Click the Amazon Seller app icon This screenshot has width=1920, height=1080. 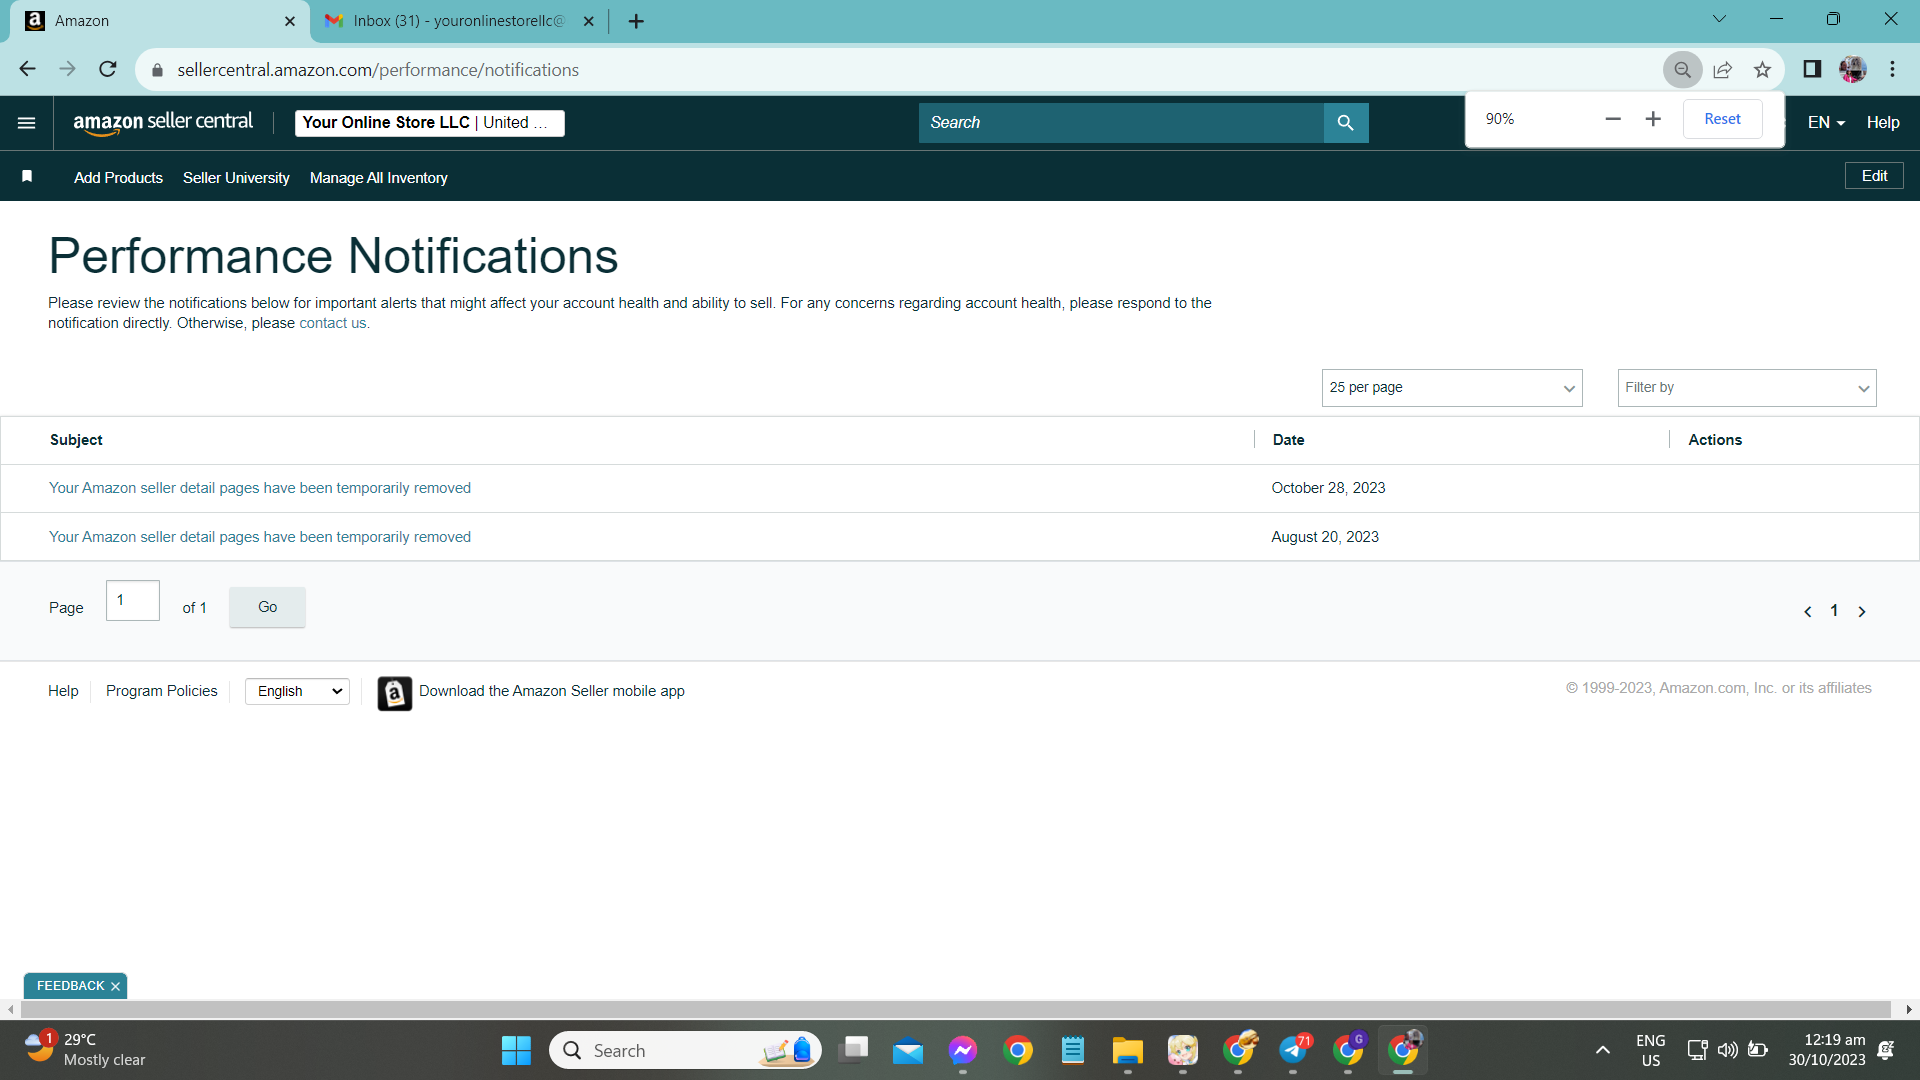[395, 693]
